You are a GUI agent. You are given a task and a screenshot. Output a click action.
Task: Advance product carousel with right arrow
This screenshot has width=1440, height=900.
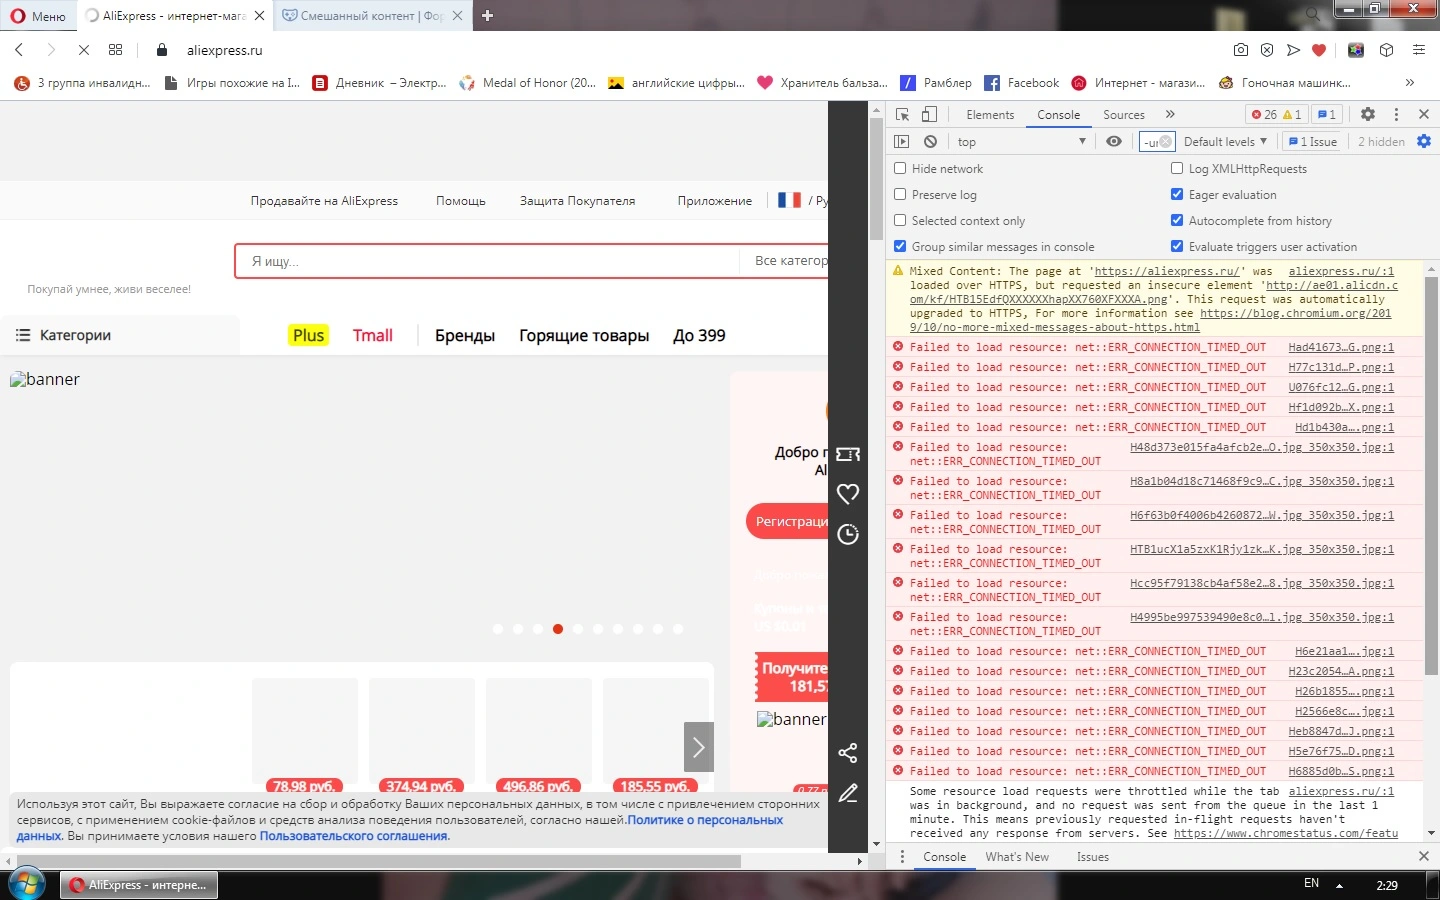[x=699, y=747]
